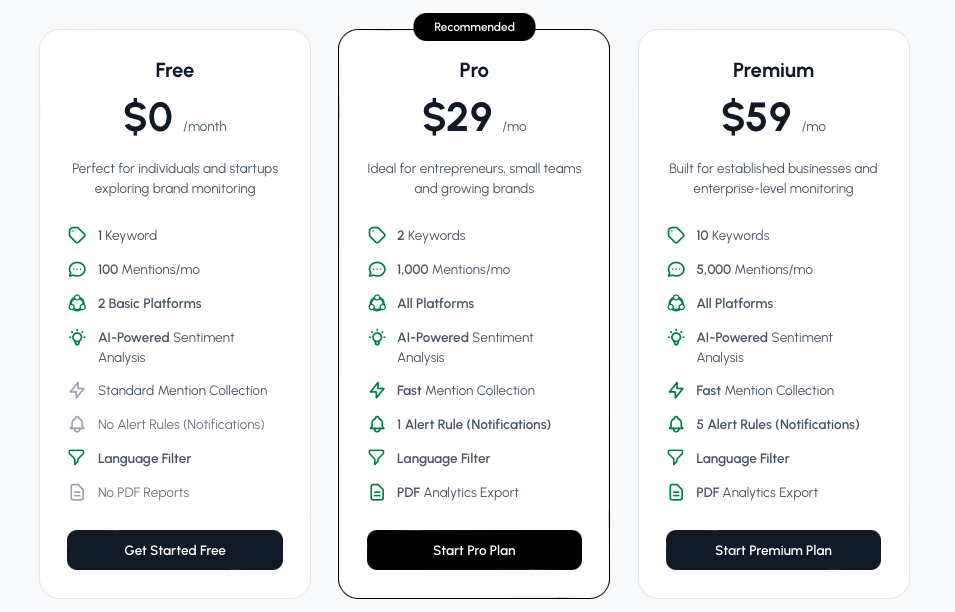The image size is (955, 612).
Task: Click the lightbulb icon for AI-Powered Sentiment in Pro
Action: tap(377, 338)
